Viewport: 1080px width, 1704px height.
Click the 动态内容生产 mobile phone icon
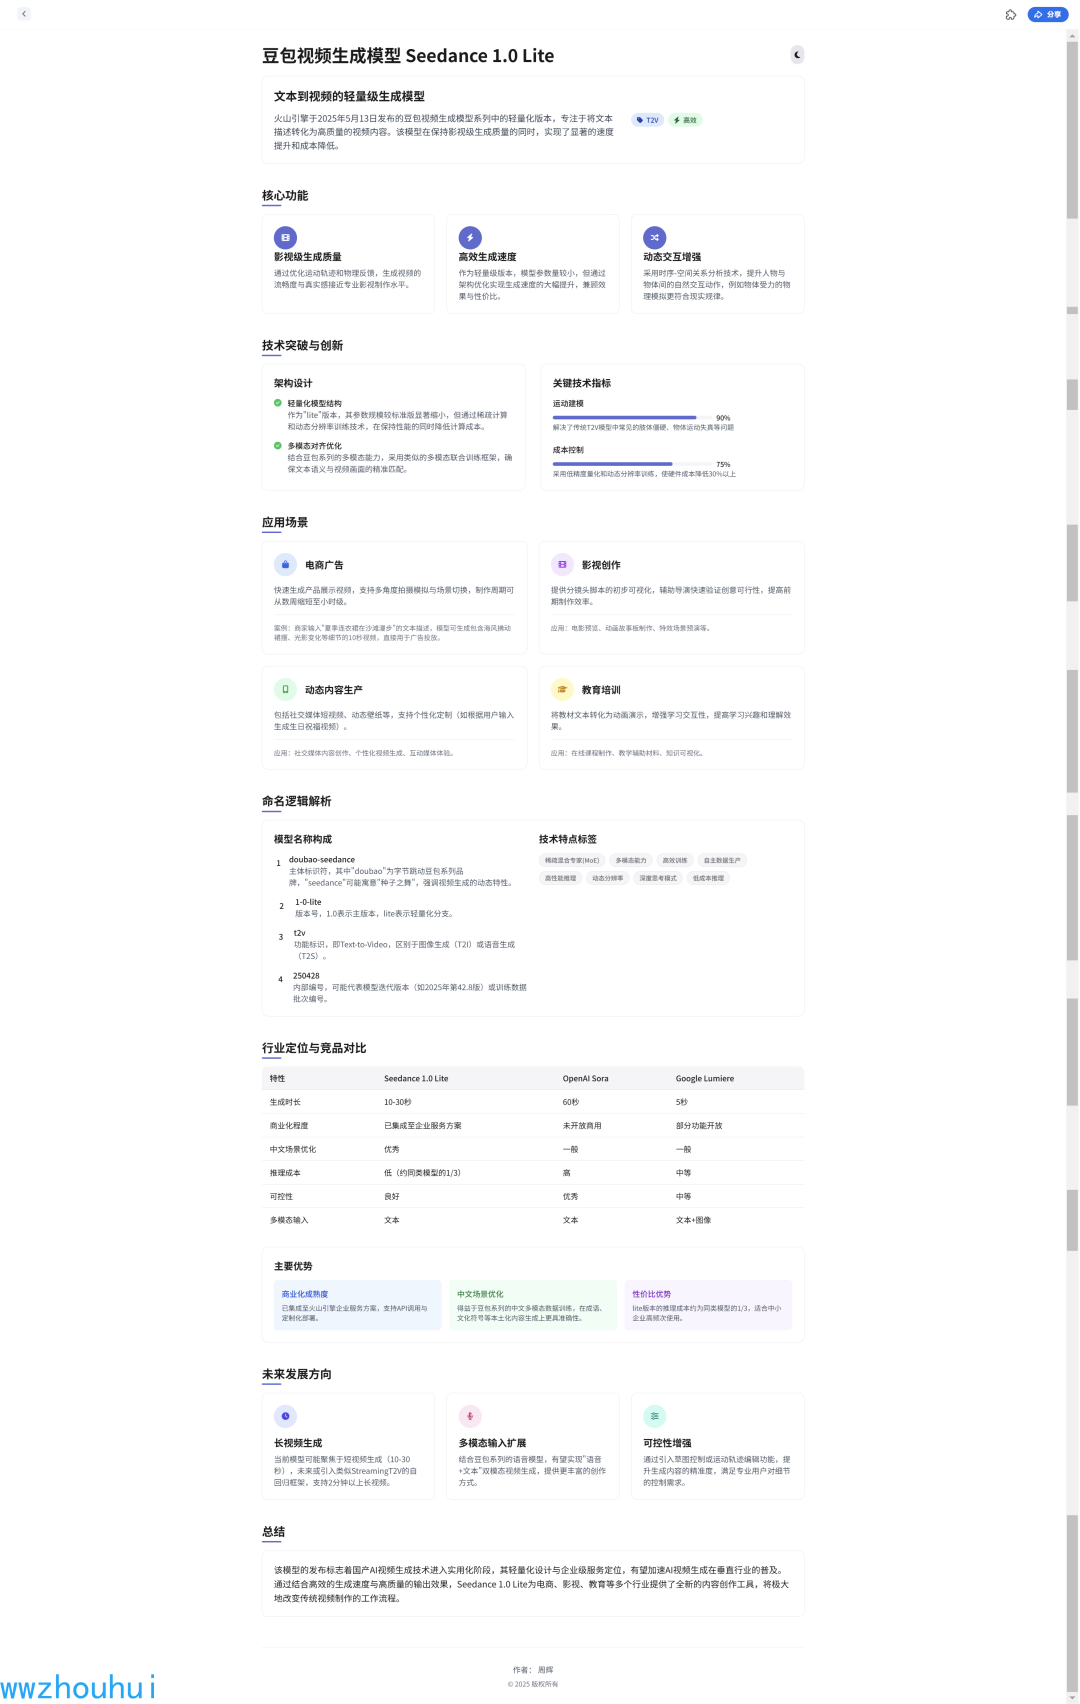point(285,689)
